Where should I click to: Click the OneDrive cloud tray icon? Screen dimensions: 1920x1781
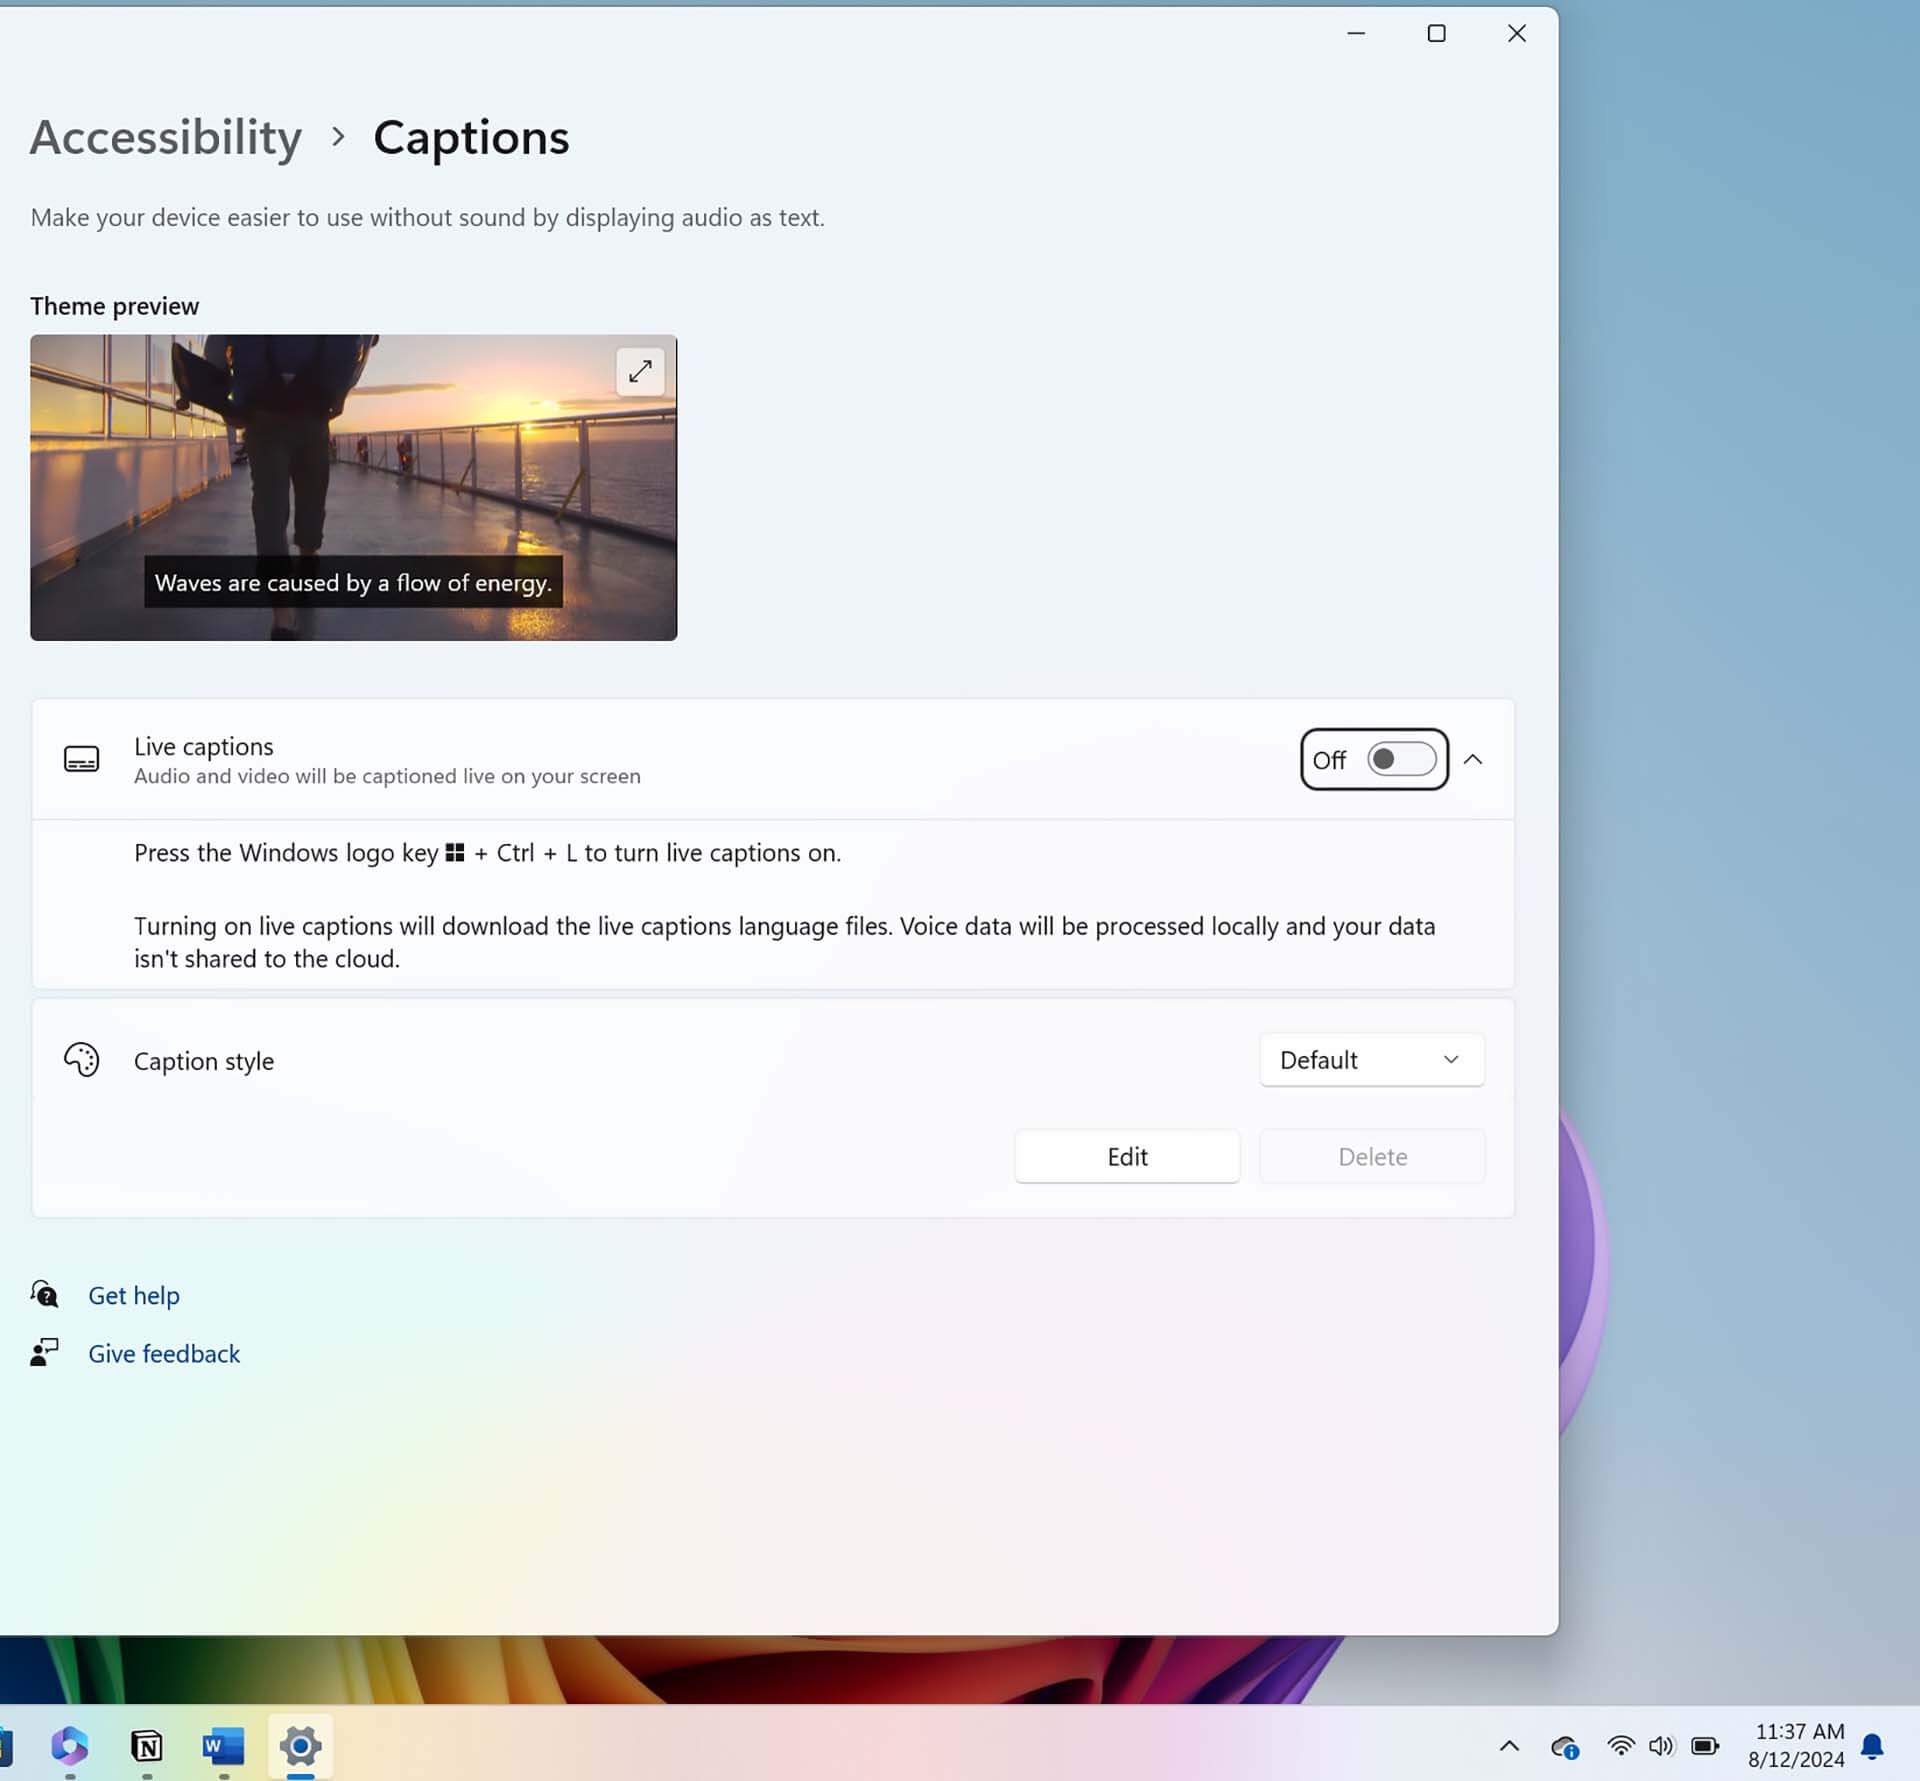click(1565, 1746)
